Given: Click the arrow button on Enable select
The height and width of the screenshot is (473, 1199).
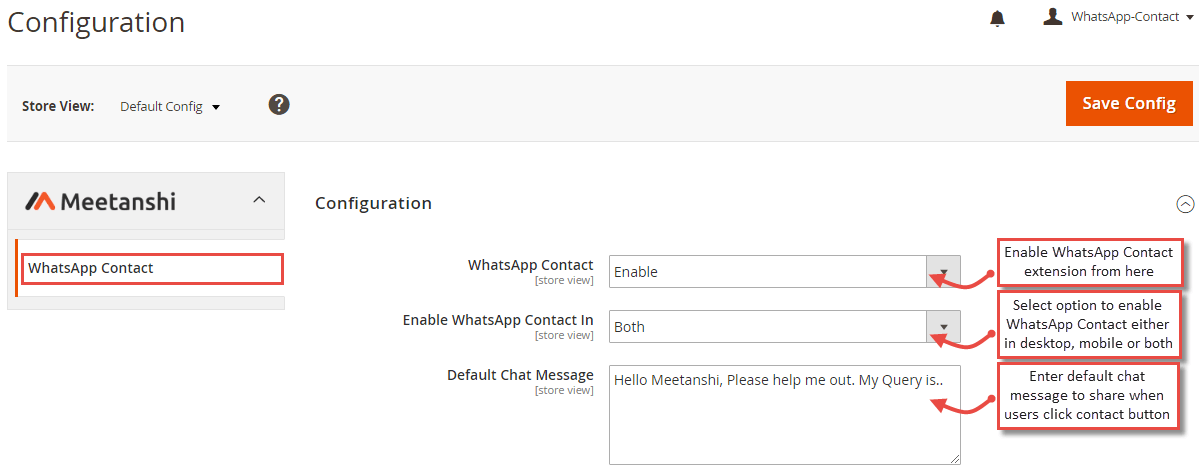Looking at the screenshot, I should [x=944, y=271].
